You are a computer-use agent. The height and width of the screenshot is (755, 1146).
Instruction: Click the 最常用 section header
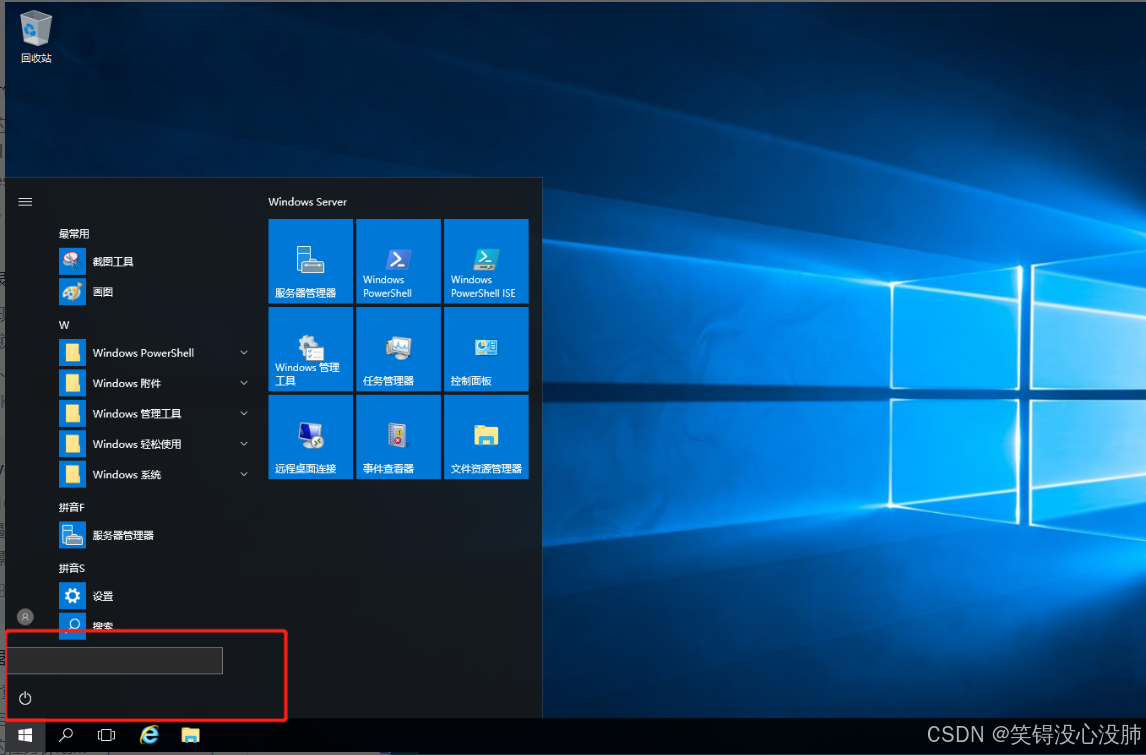[x=74, y=234]
